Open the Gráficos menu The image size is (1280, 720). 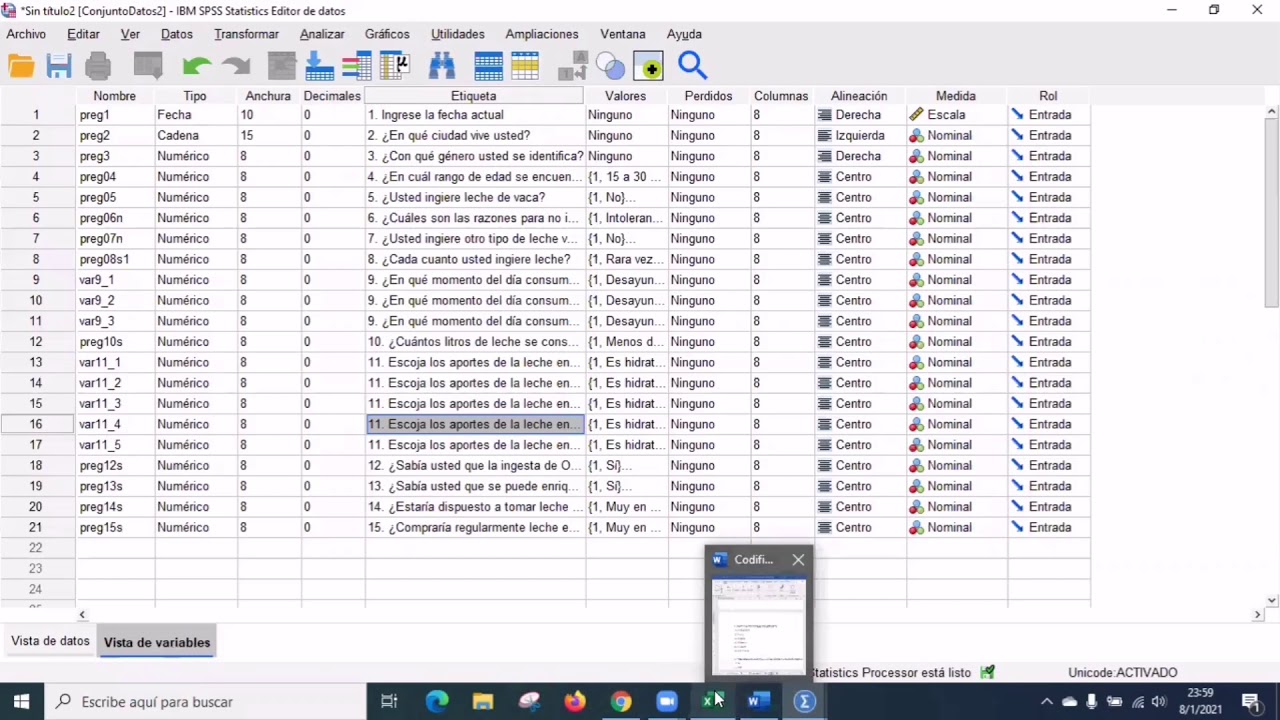click(387, 34)
